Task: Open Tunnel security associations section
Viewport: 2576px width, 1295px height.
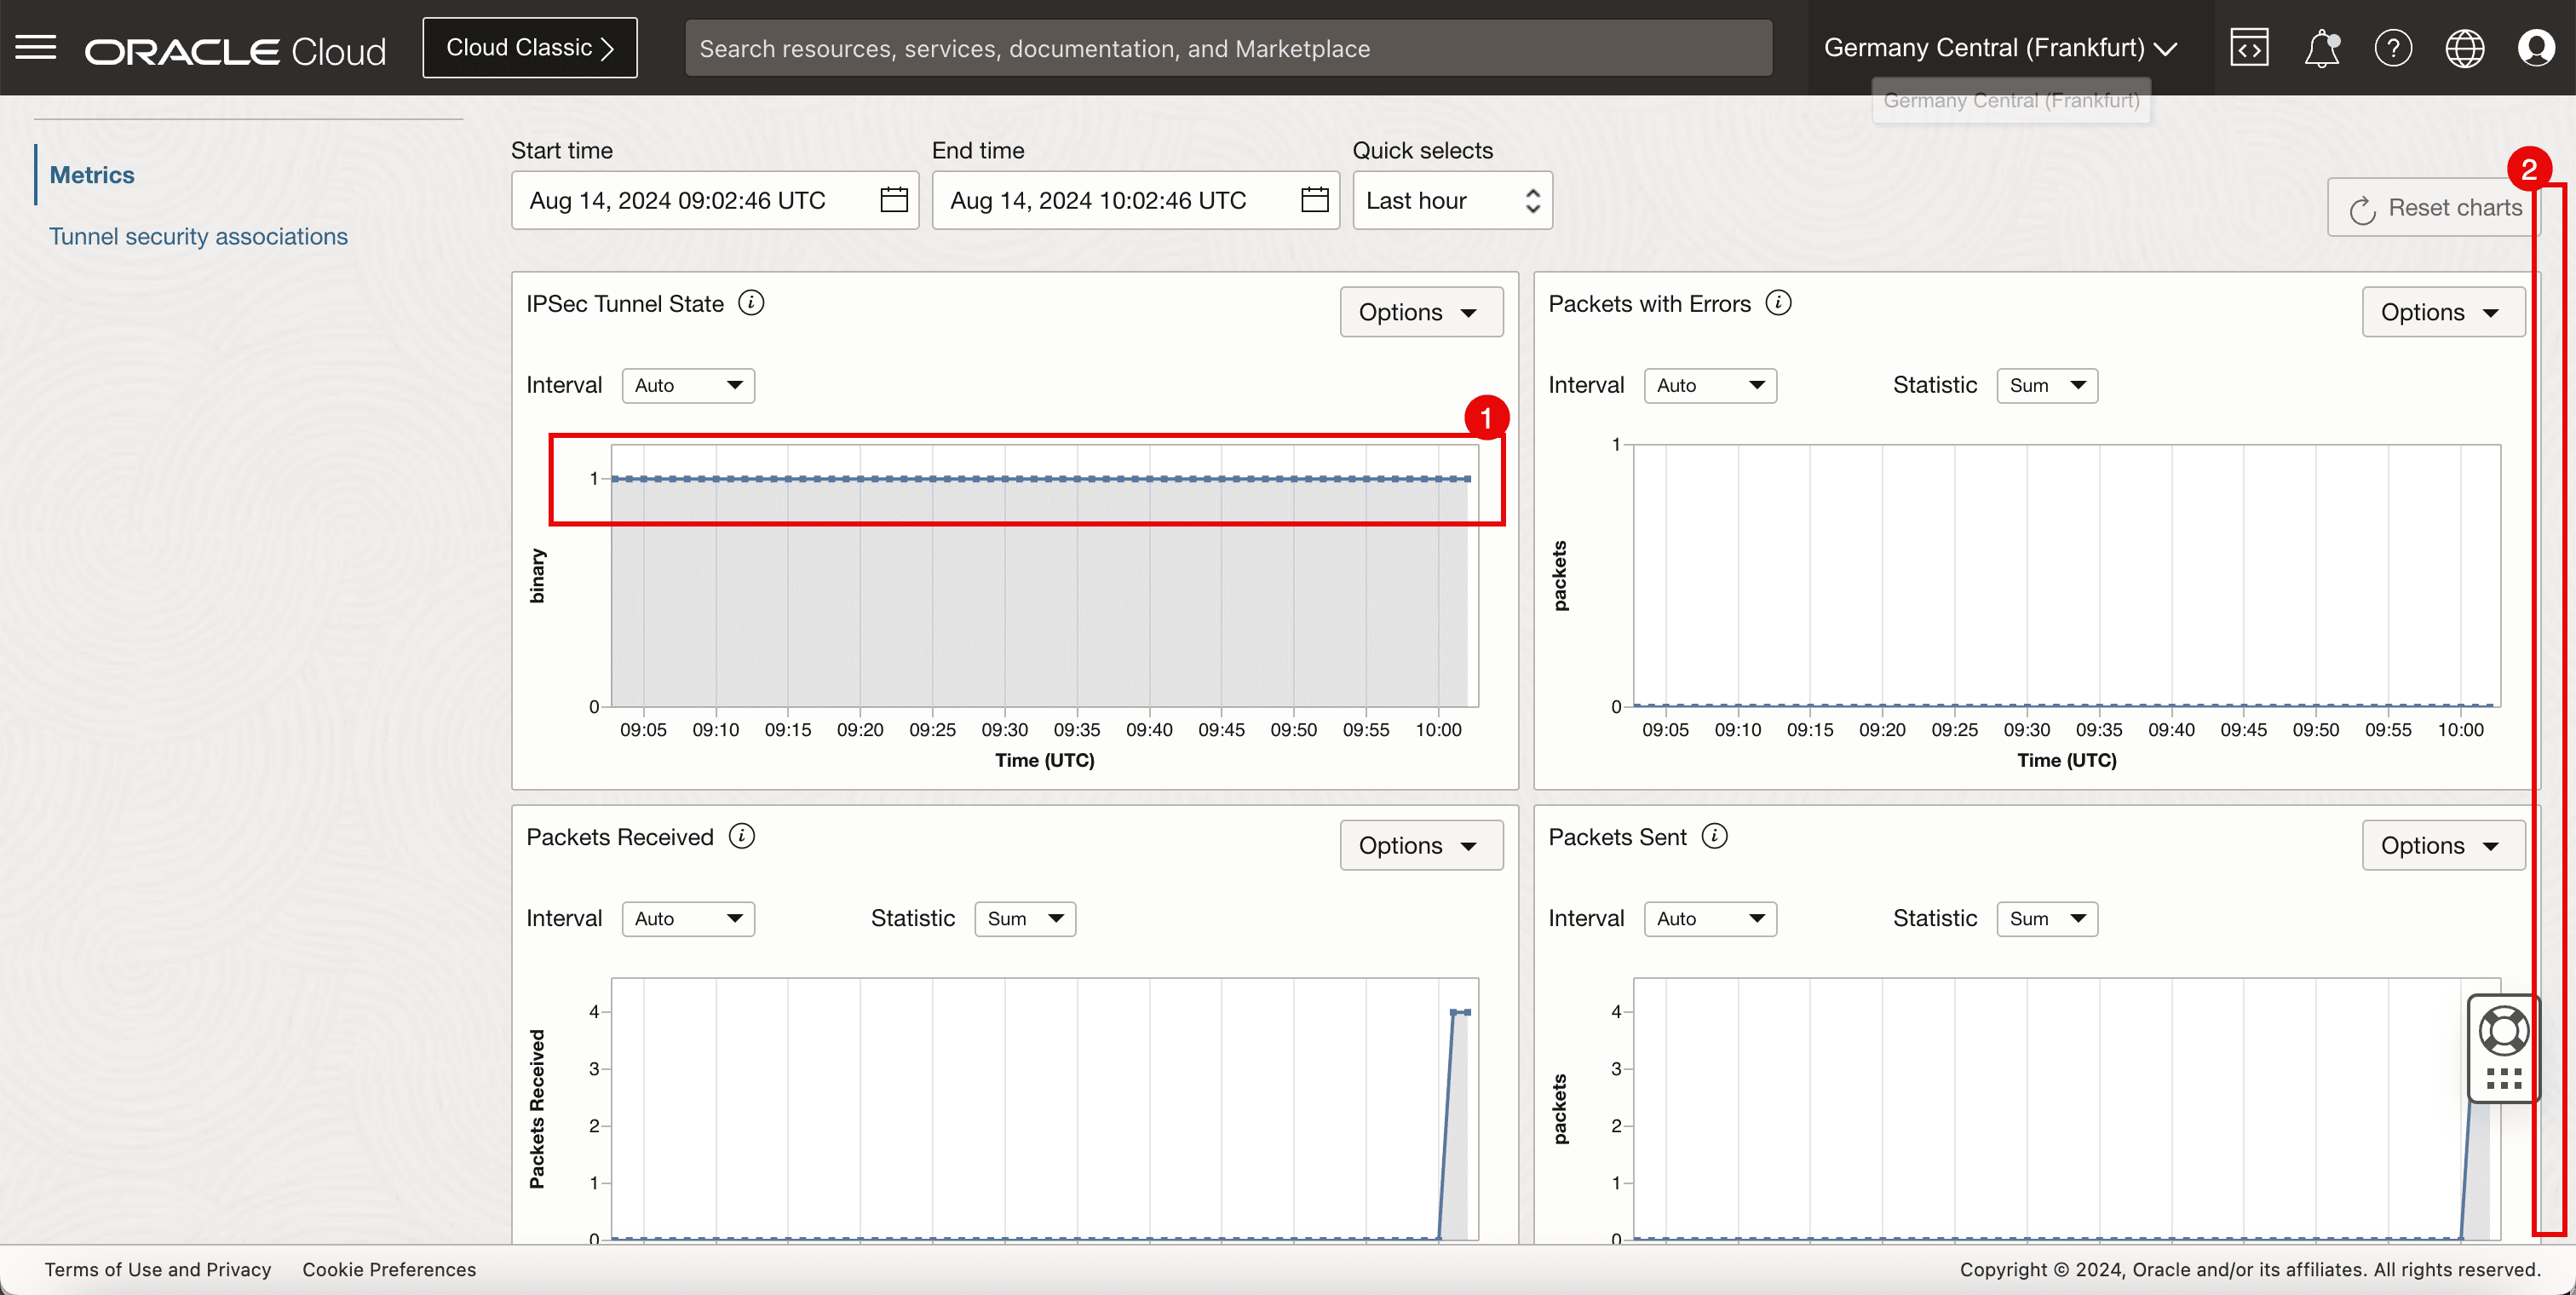Action: pyautogui.click(x=198, y=237)
